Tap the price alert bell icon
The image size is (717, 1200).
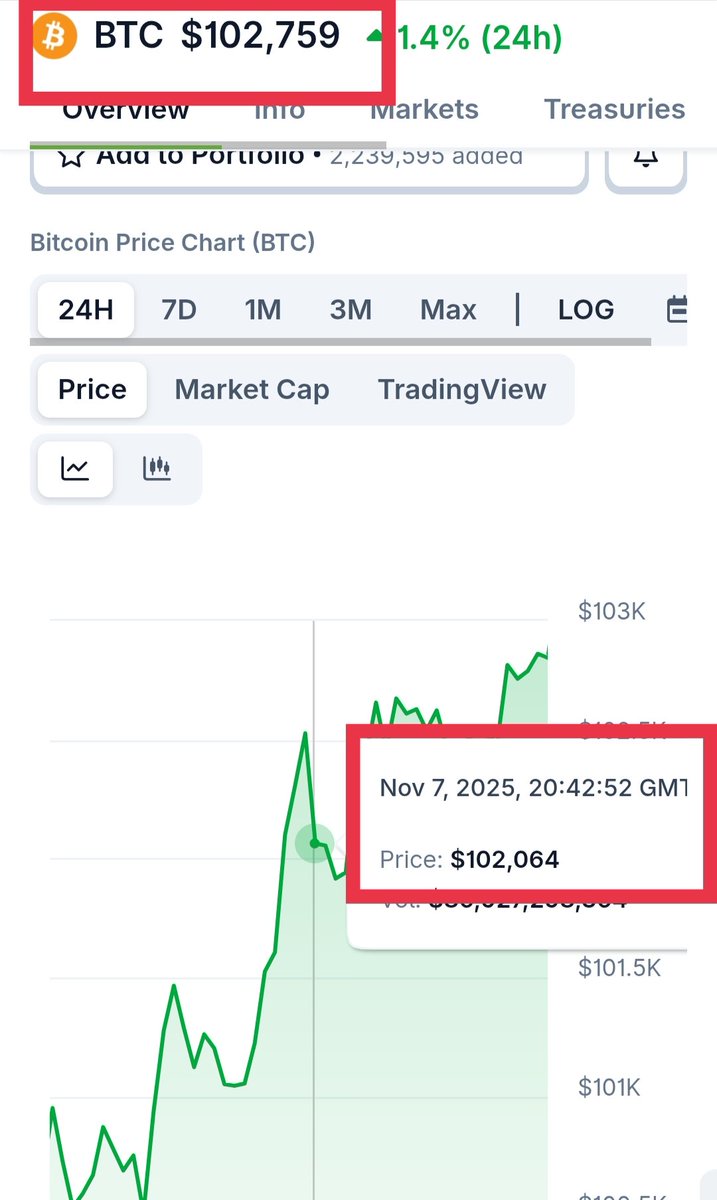click(647, 157)
